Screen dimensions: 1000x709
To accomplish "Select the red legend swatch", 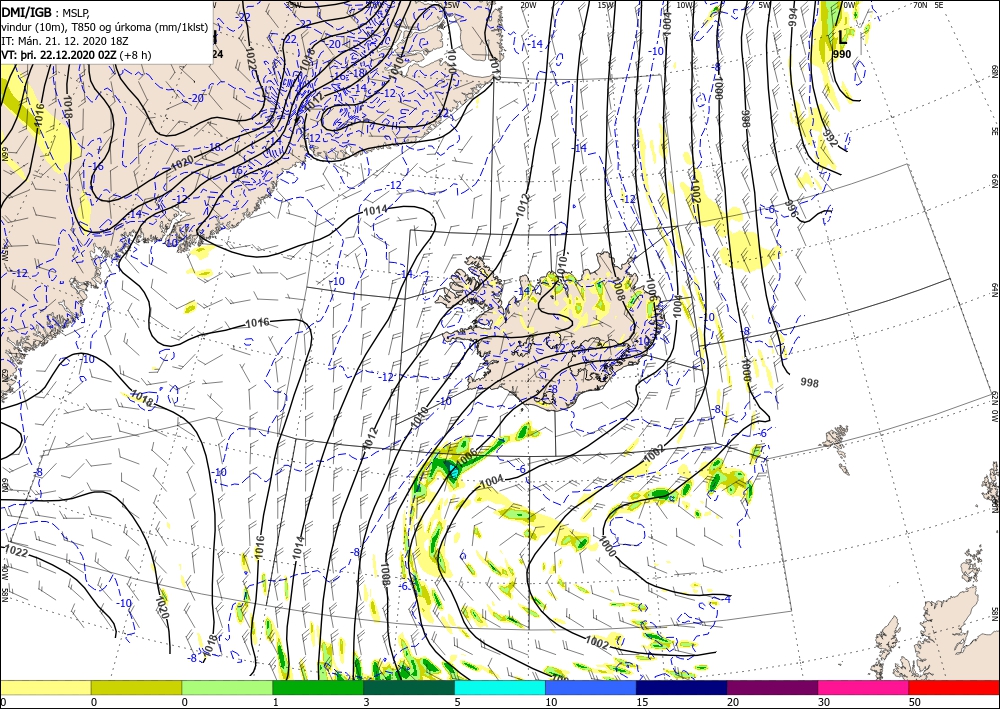I will point(954,687).
